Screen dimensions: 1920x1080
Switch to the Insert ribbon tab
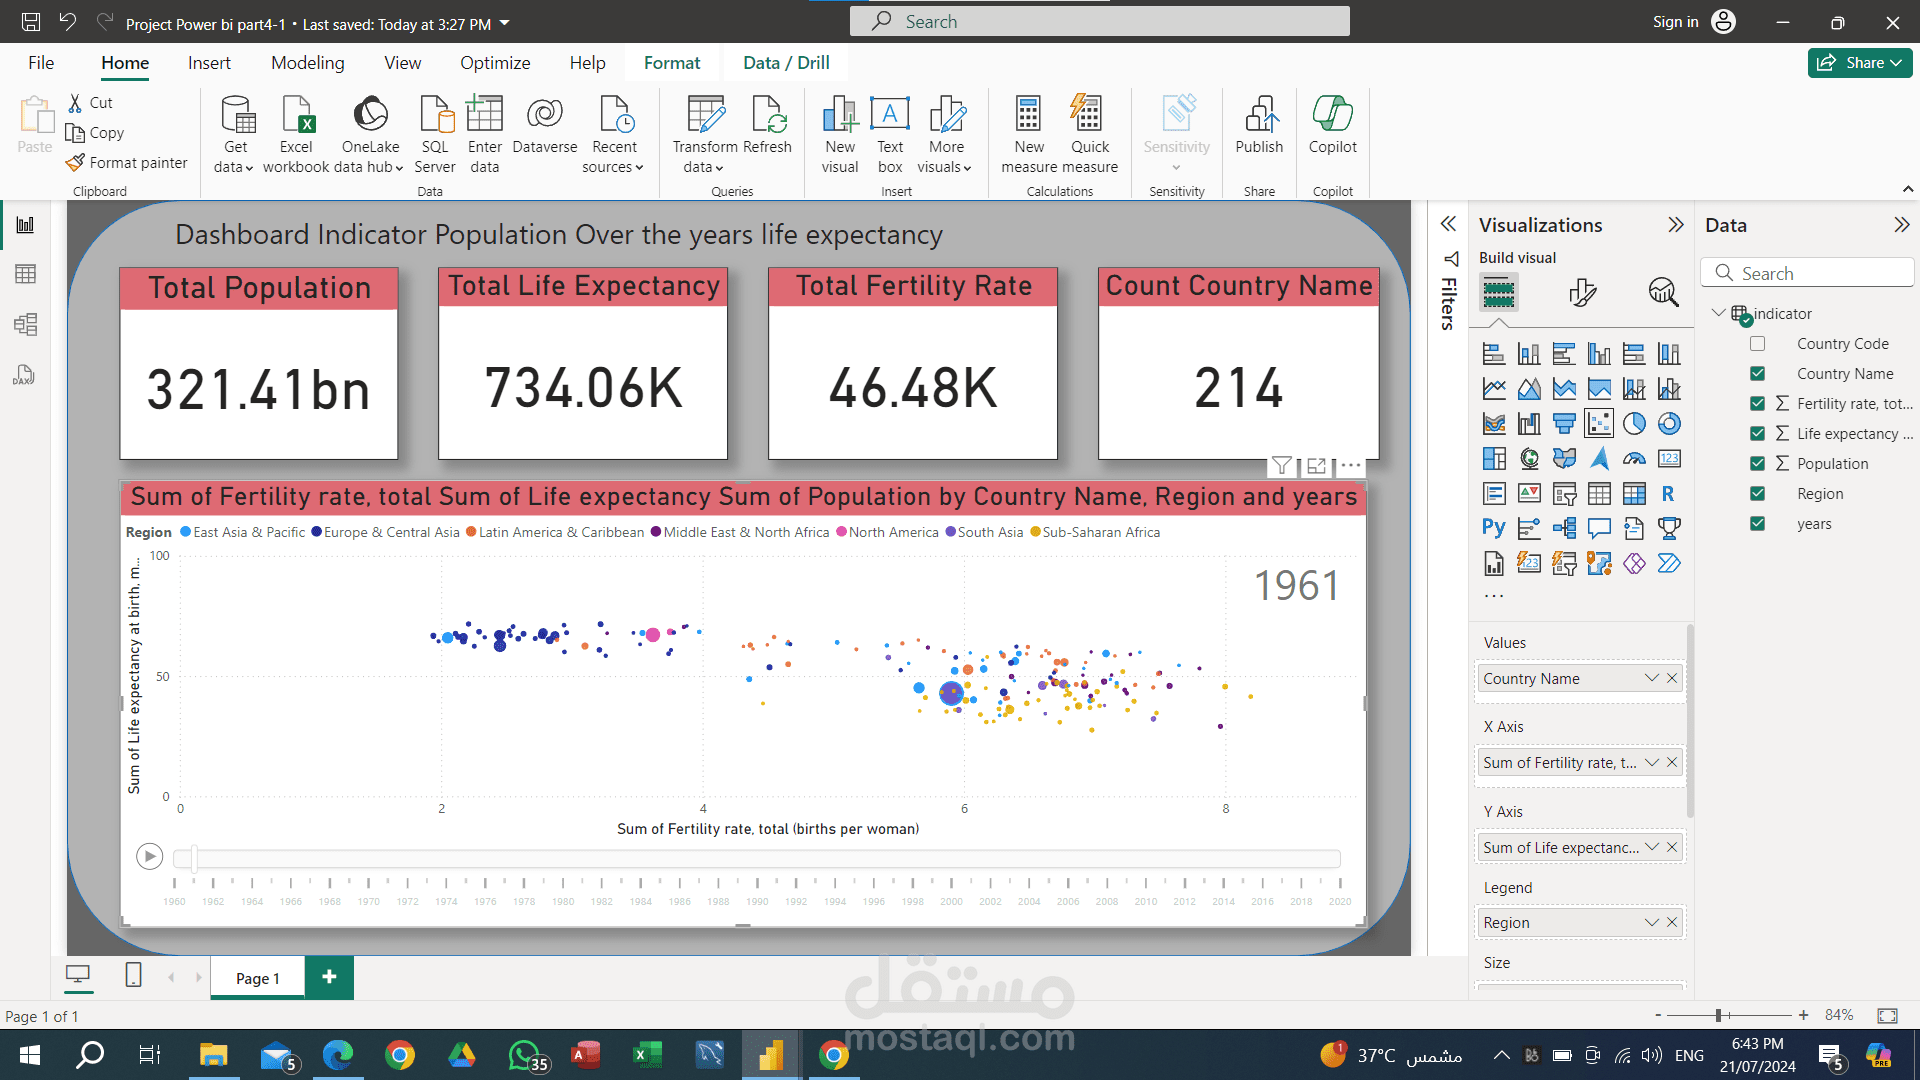click(x=209, y=63)
